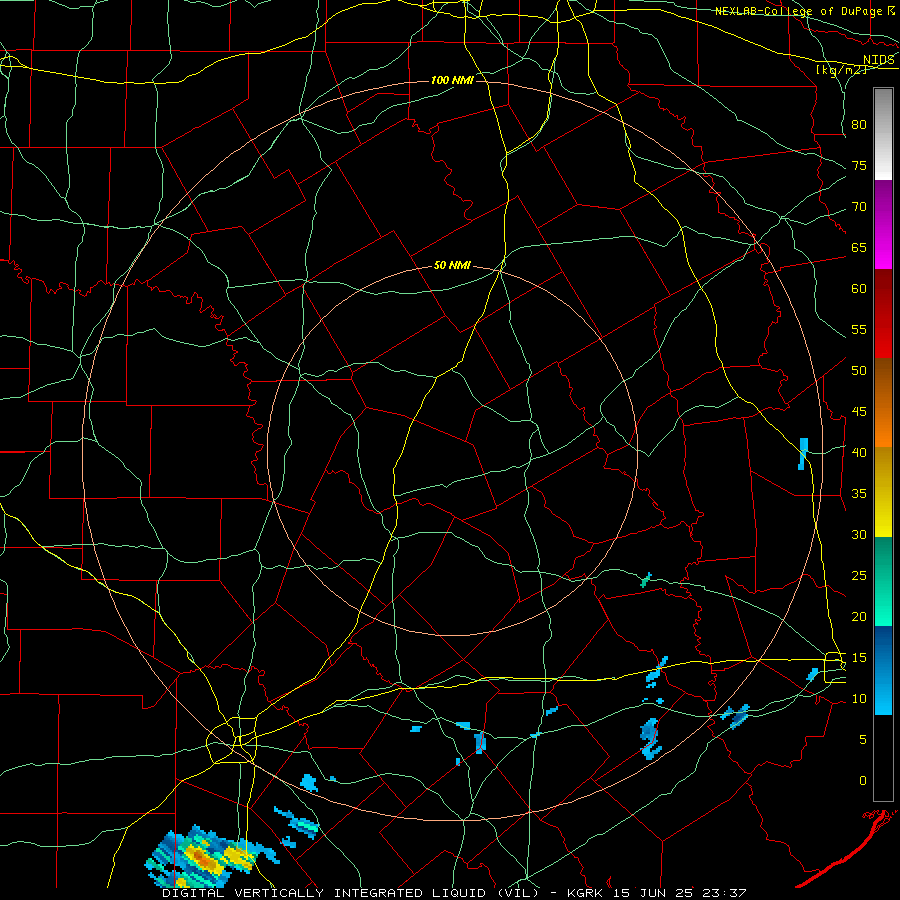900x900 pixels.
Task: Click the tall light-blue echo near the east edge
Action: [803, 453]
